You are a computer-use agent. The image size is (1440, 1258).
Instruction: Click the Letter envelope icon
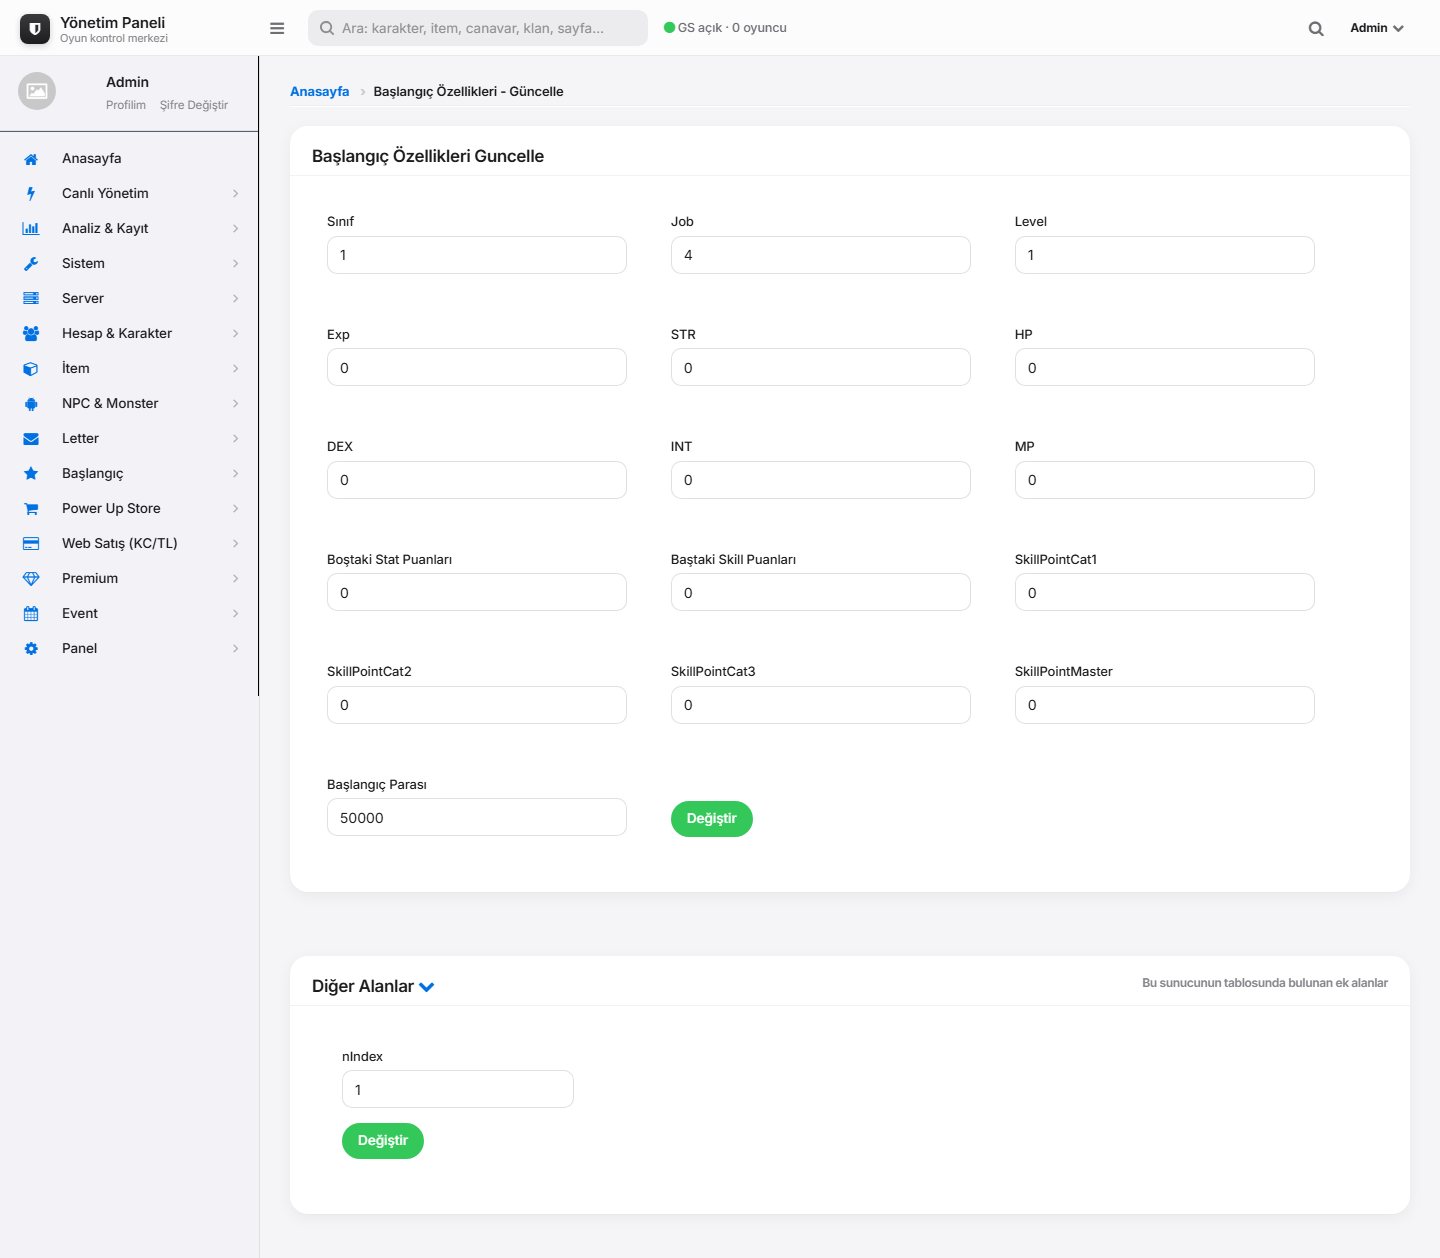[x=31, y=439]
